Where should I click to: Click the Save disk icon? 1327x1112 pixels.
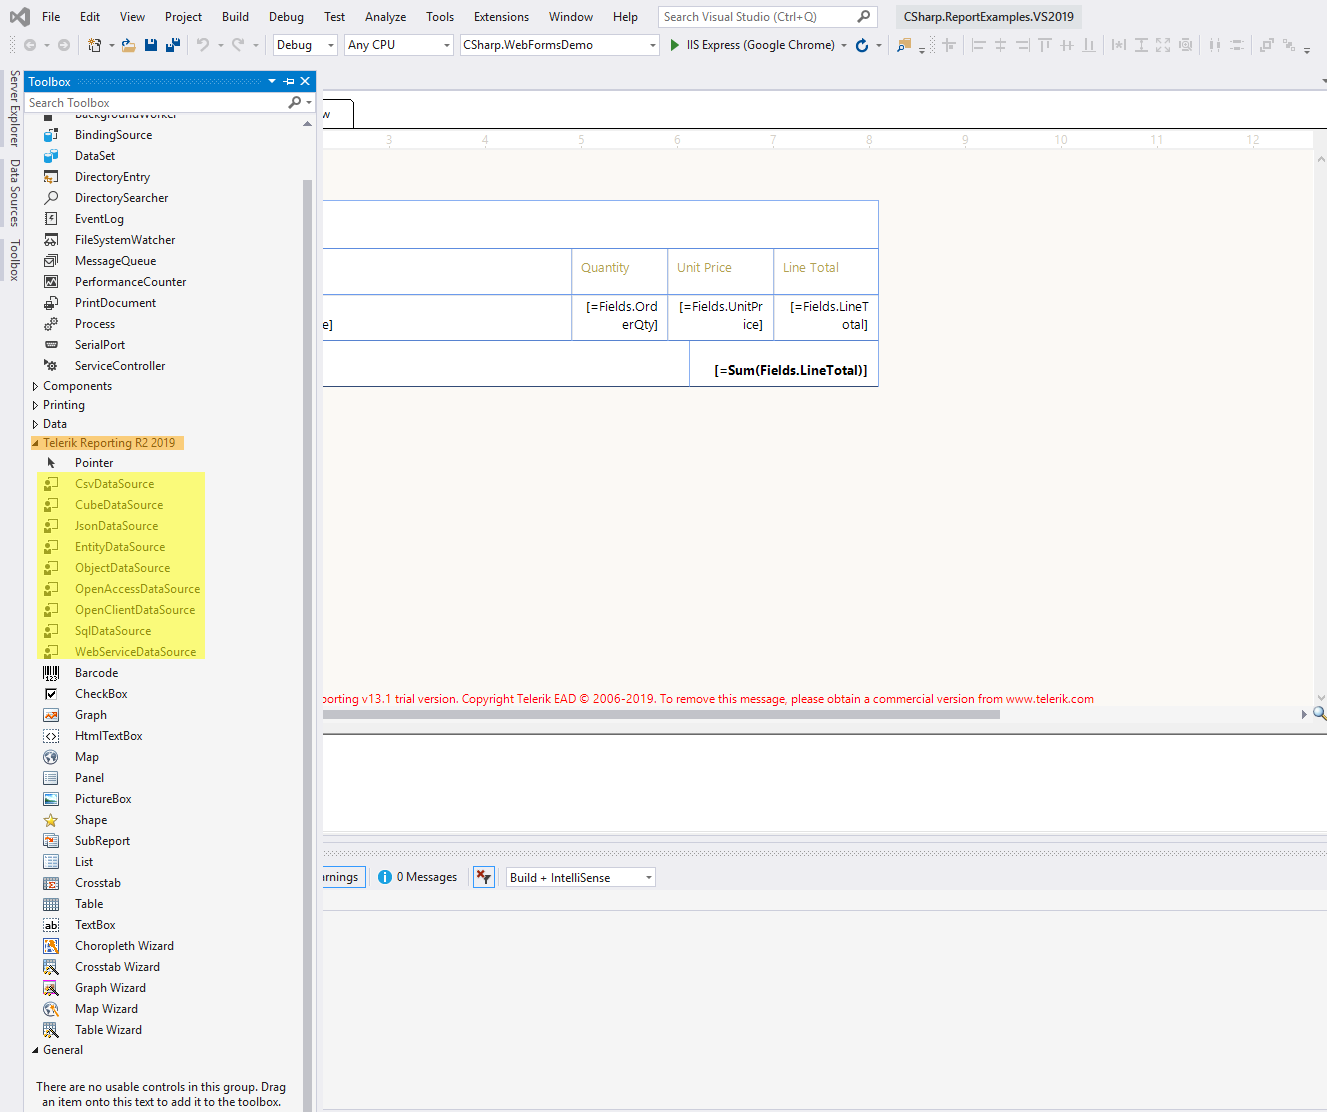[151, 45]
